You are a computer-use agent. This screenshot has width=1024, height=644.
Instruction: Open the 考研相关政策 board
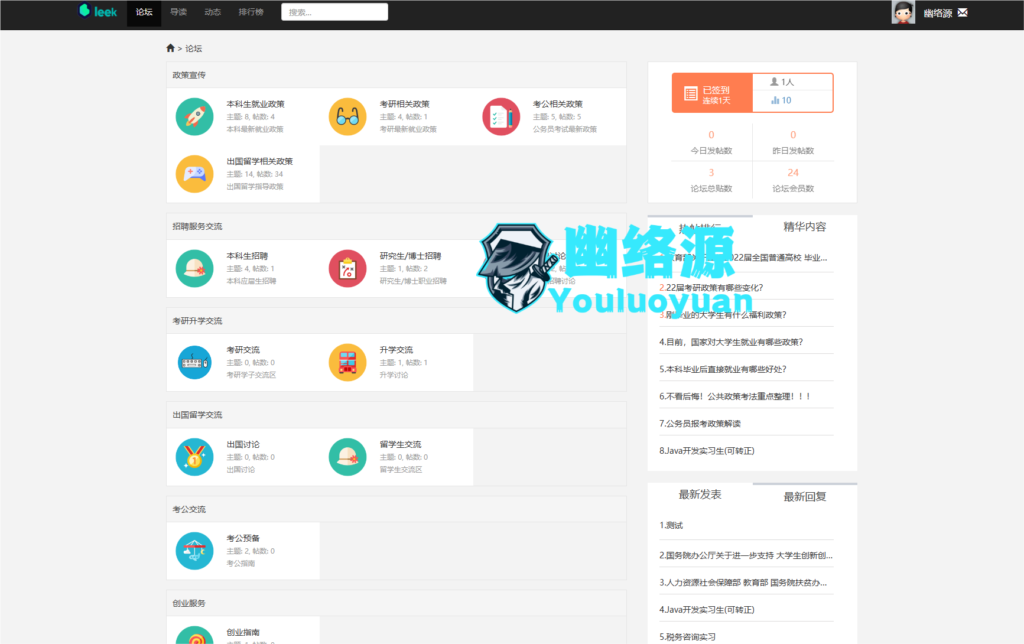pos(404,104)
